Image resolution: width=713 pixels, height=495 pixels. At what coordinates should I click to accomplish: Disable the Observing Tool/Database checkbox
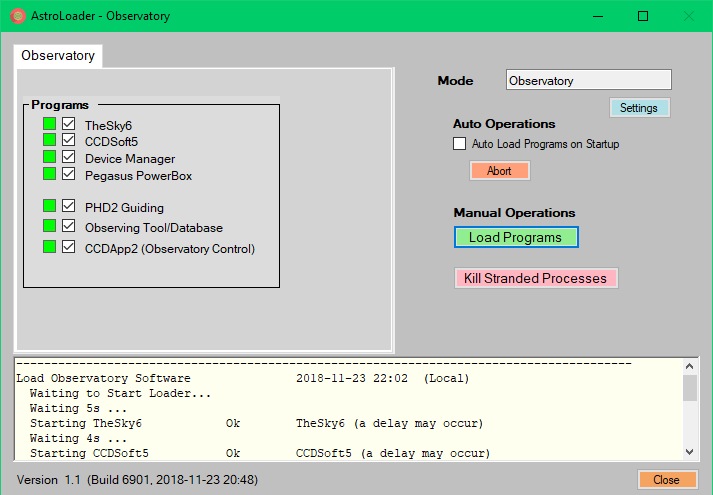pyautogui.click(x=69, y=225)
